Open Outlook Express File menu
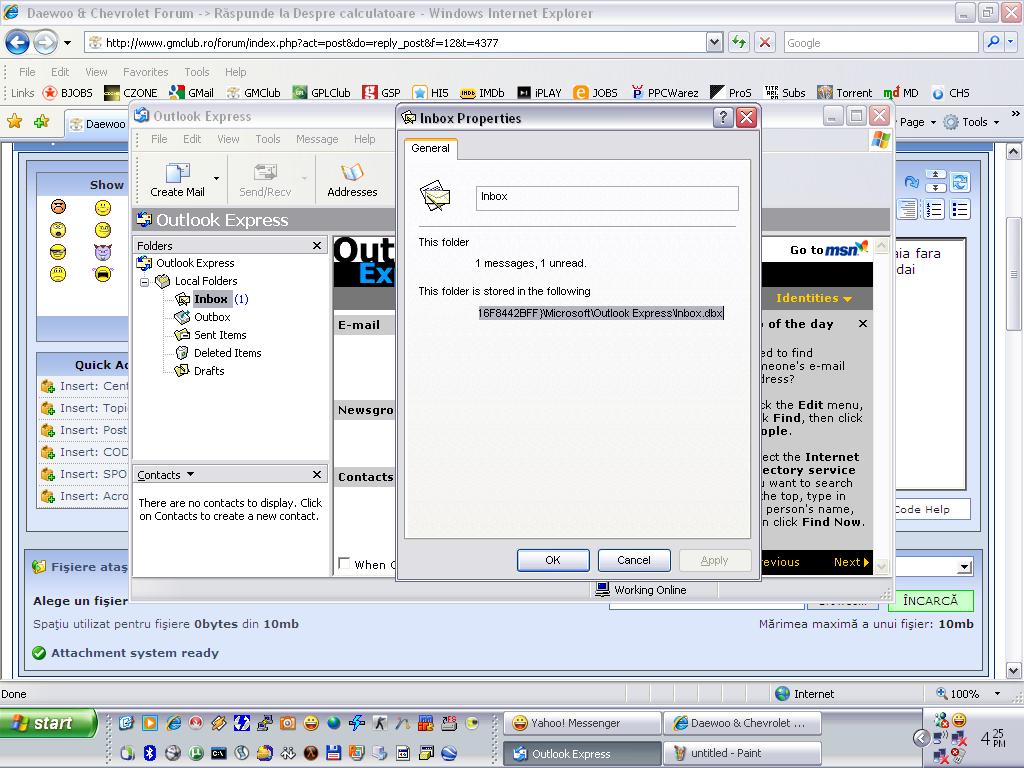 159,139
